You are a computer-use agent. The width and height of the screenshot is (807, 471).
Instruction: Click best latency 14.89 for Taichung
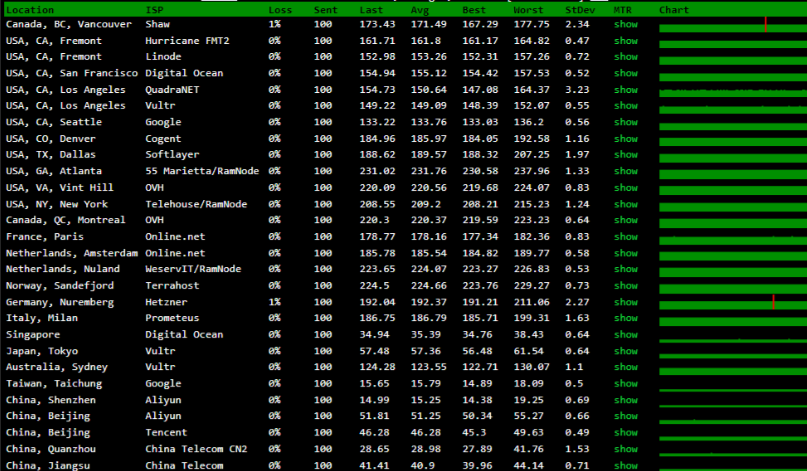(477, 383)
